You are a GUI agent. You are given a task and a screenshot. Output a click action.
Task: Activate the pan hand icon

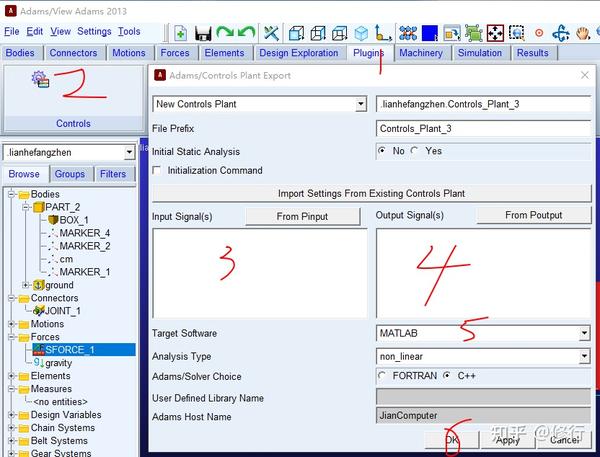pyautogui.click(x=583, y=34)
